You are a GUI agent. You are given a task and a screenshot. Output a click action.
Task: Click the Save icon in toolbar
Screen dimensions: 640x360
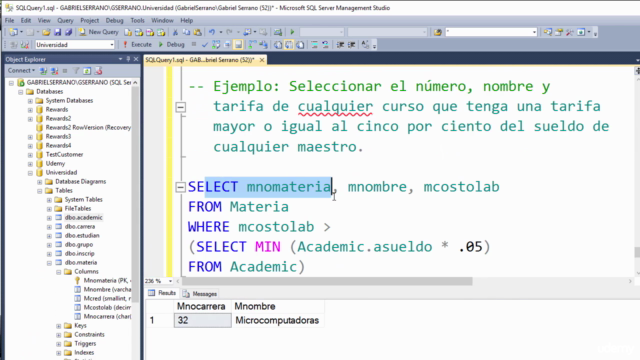(x=58, y=32)
